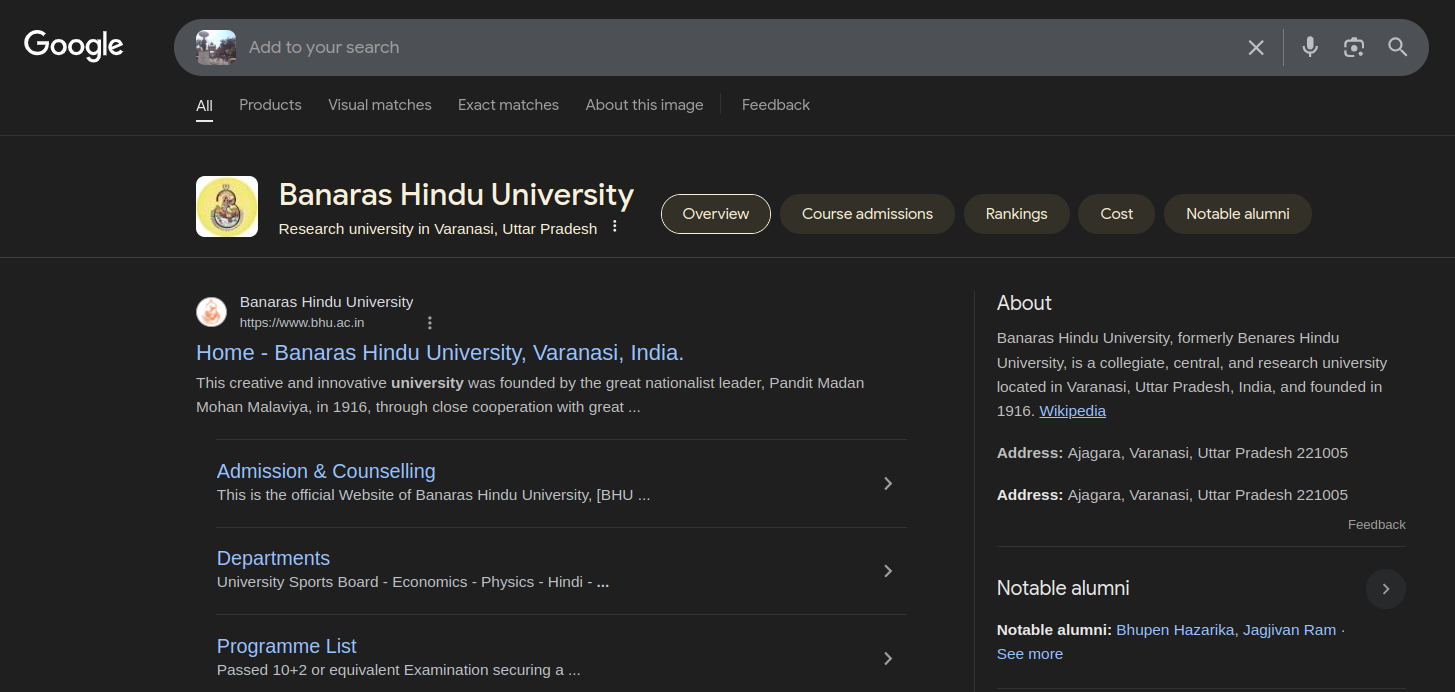Click the bhu.ac.in site favicon
Viewport: 1455px width, 692px height.
(x=211, y=312)
